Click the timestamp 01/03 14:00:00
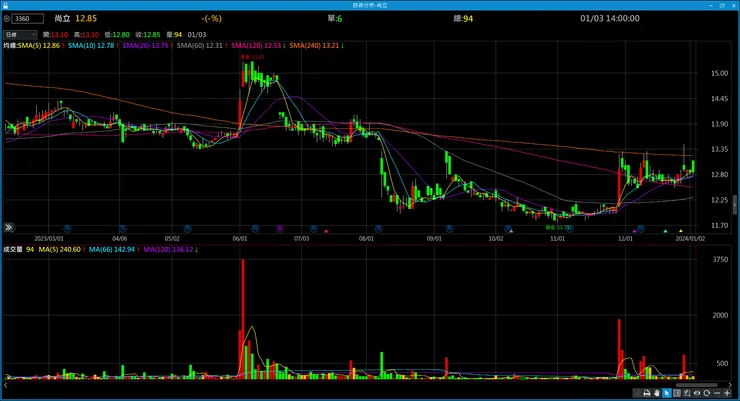Screen dimensions: 740x401 610,18
